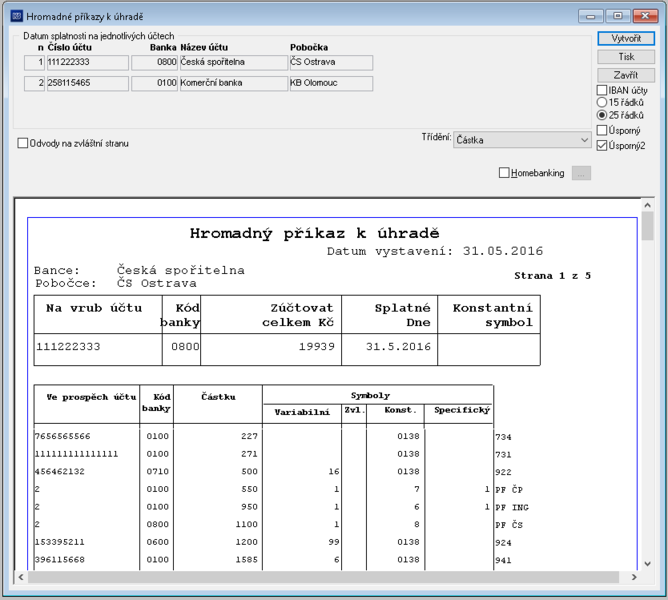Click the amount 1100 in preview table
Screen dimensions: 668x600
point(247,525)
